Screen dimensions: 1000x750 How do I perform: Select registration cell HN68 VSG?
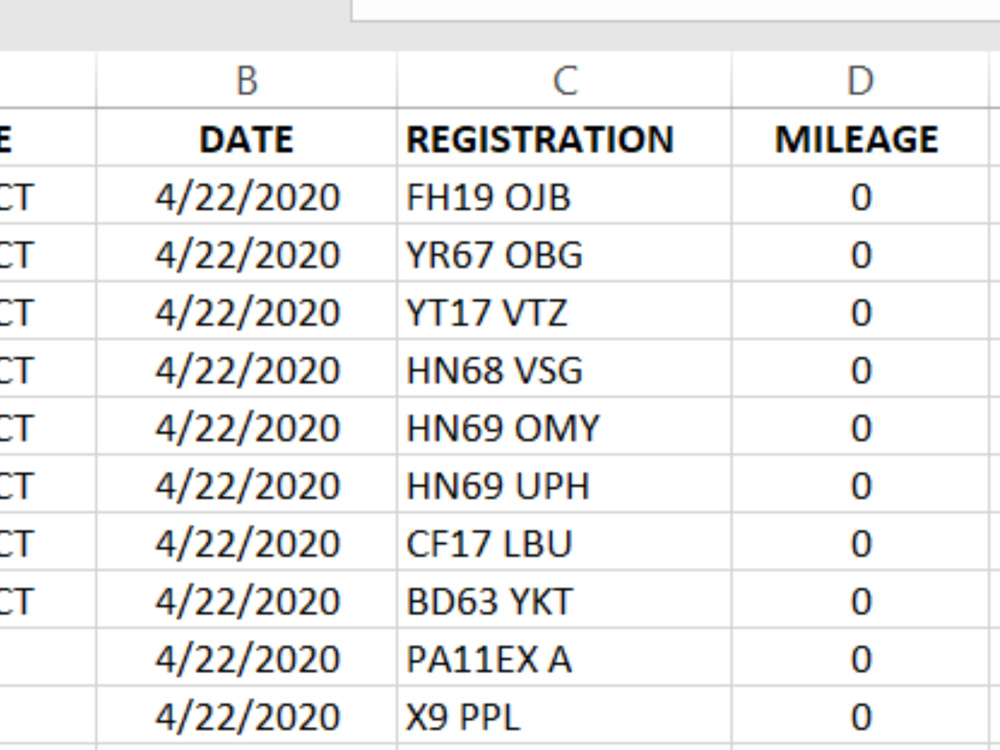point(564,370)
